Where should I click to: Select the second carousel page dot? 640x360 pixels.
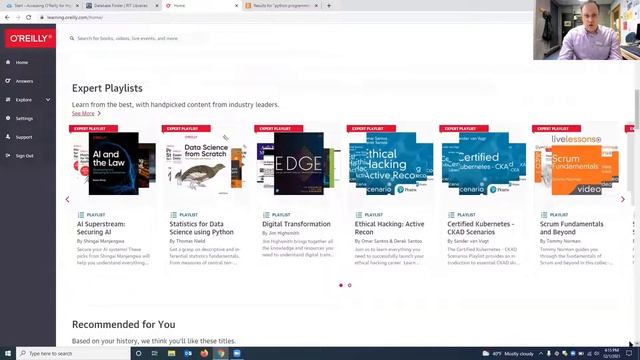(349, 285)
